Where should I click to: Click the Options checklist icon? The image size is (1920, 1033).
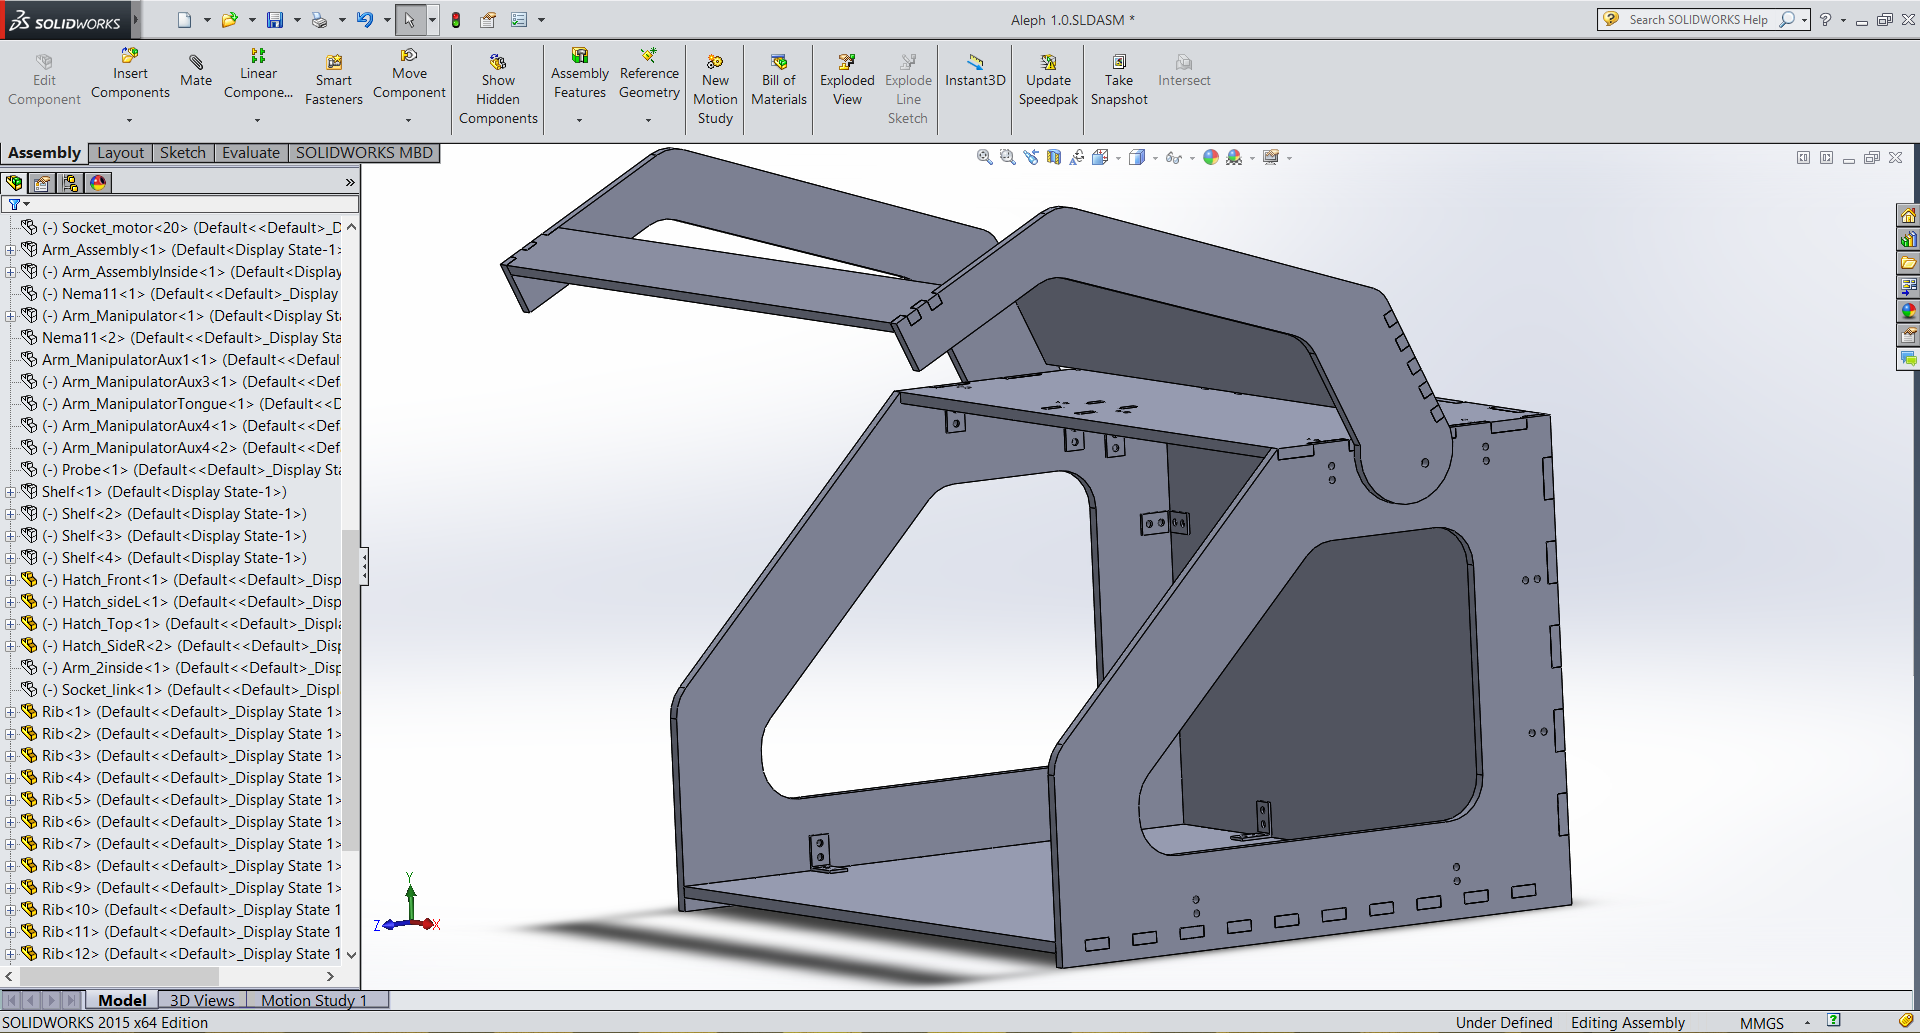(x=519, y=20)
